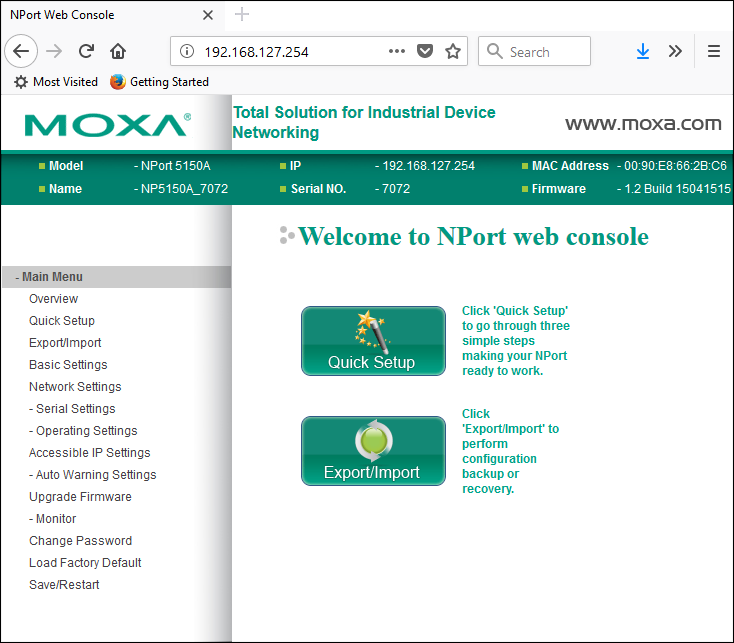The height and width of the screenshot is (643, 734).
Task: Select the NPort Web Console tab
Action: (x=112, y=15)
